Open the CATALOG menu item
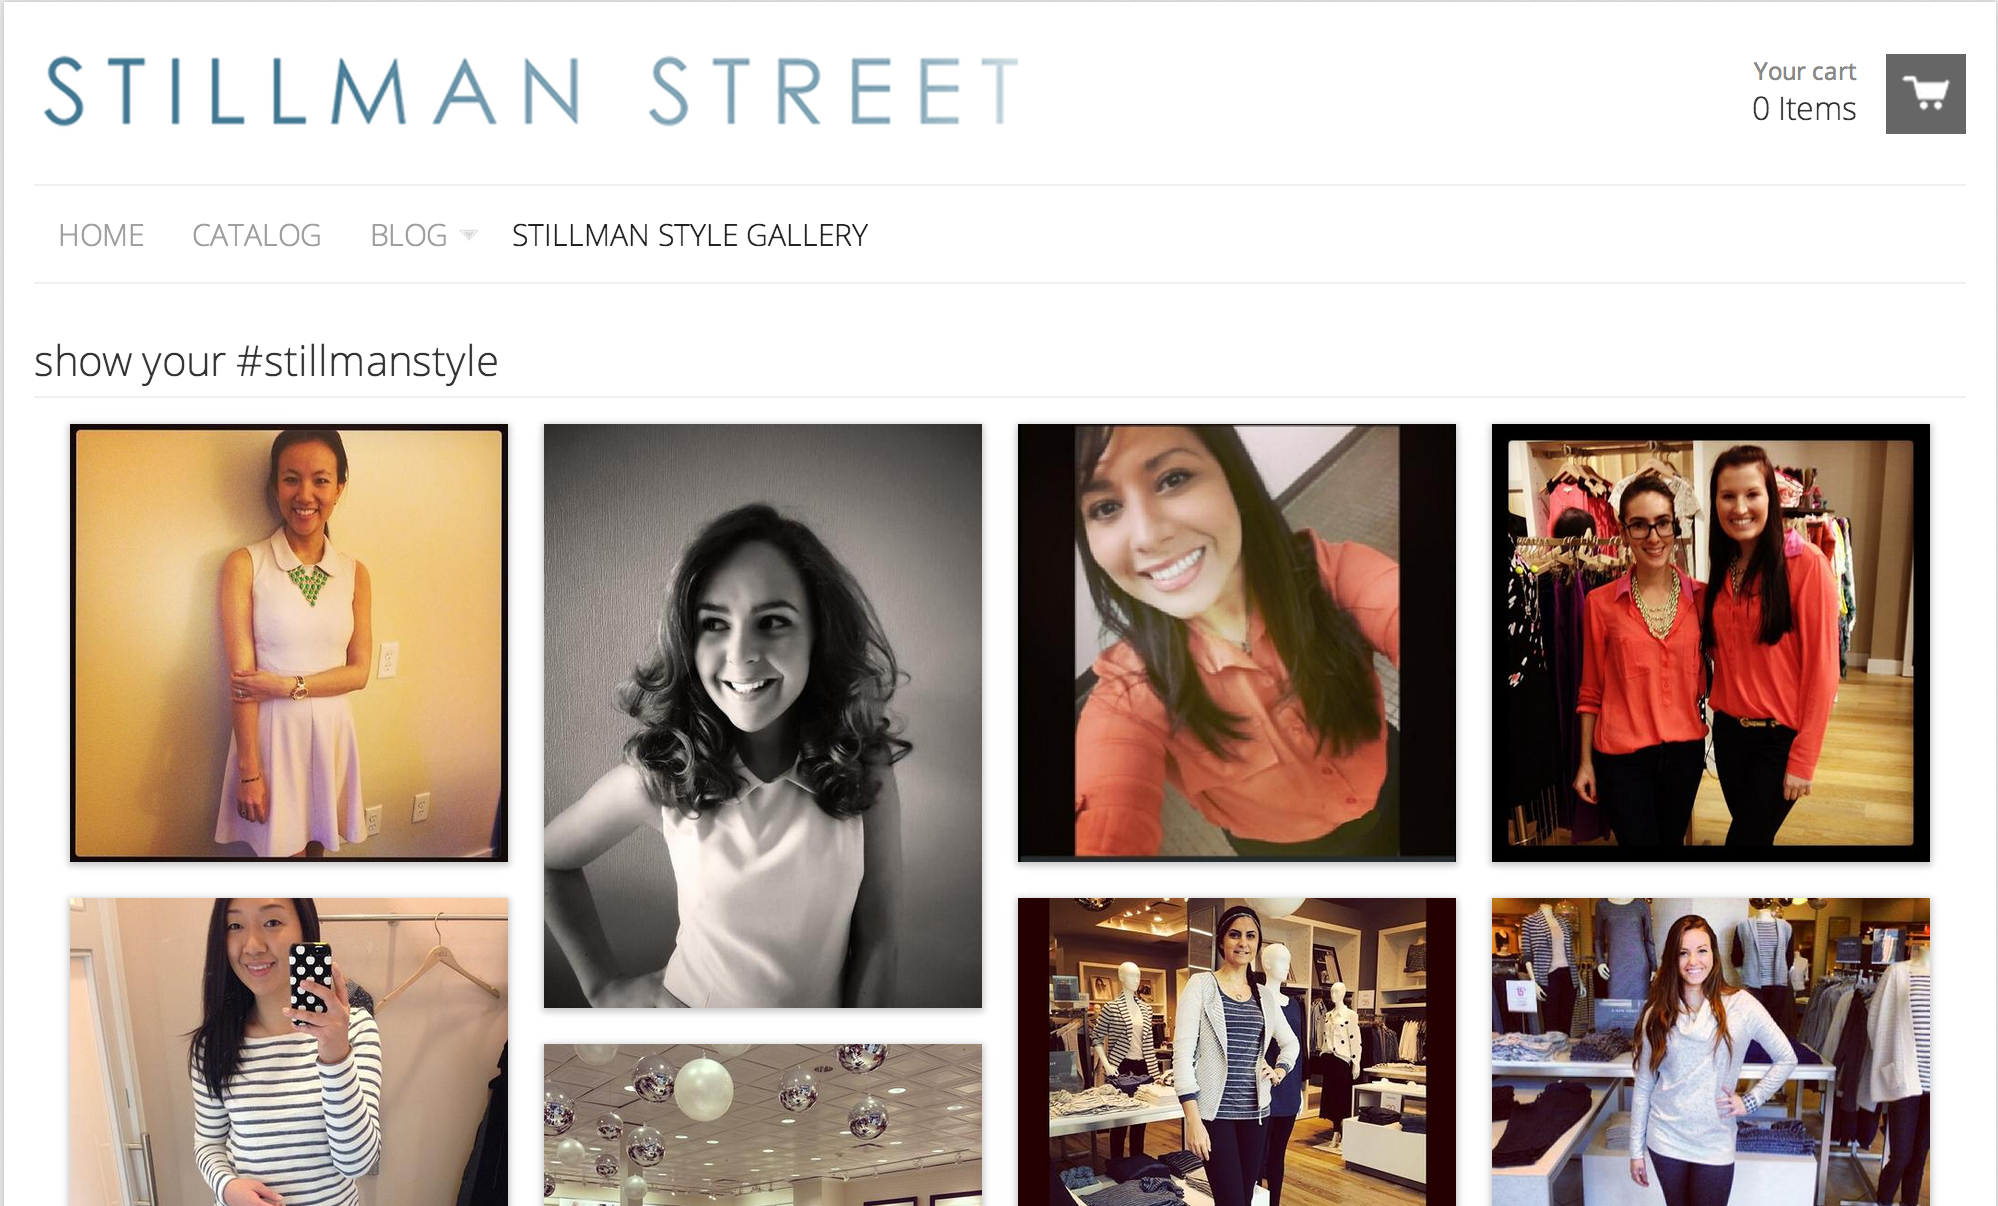The width and height of the screenshot is (1998, 1206). pos(256,235)
